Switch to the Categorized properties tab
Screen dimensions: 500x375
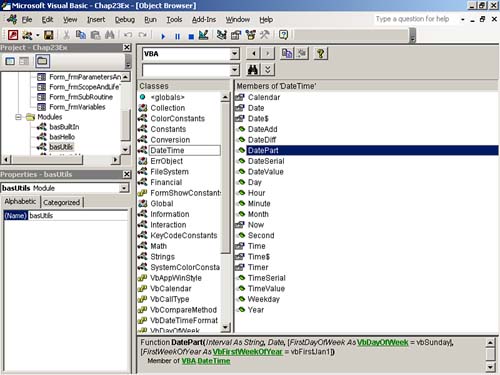coord(62,202)
